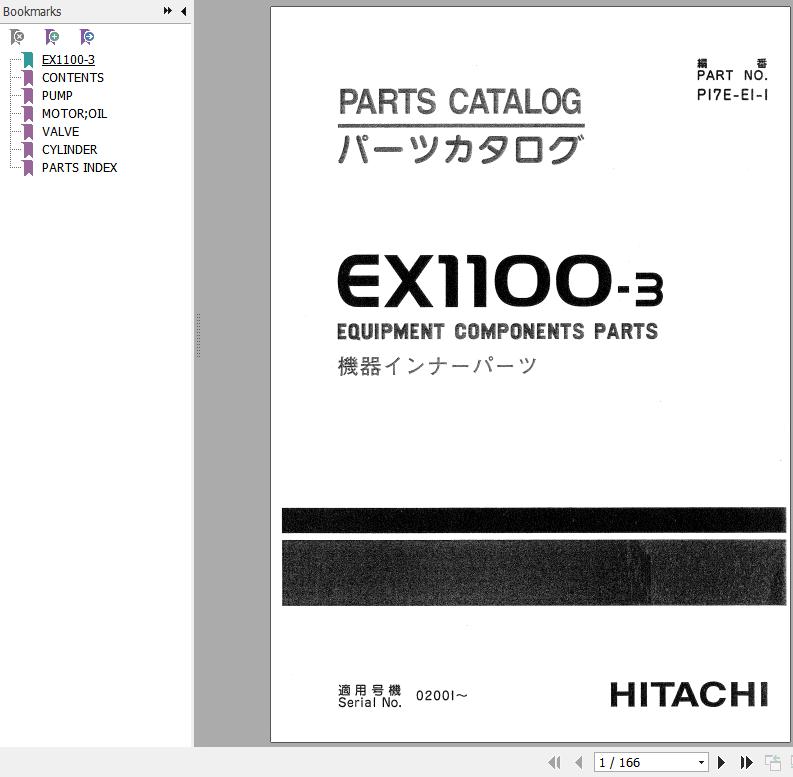Go to the next page

pyautogui.click(x=722, y=762)
